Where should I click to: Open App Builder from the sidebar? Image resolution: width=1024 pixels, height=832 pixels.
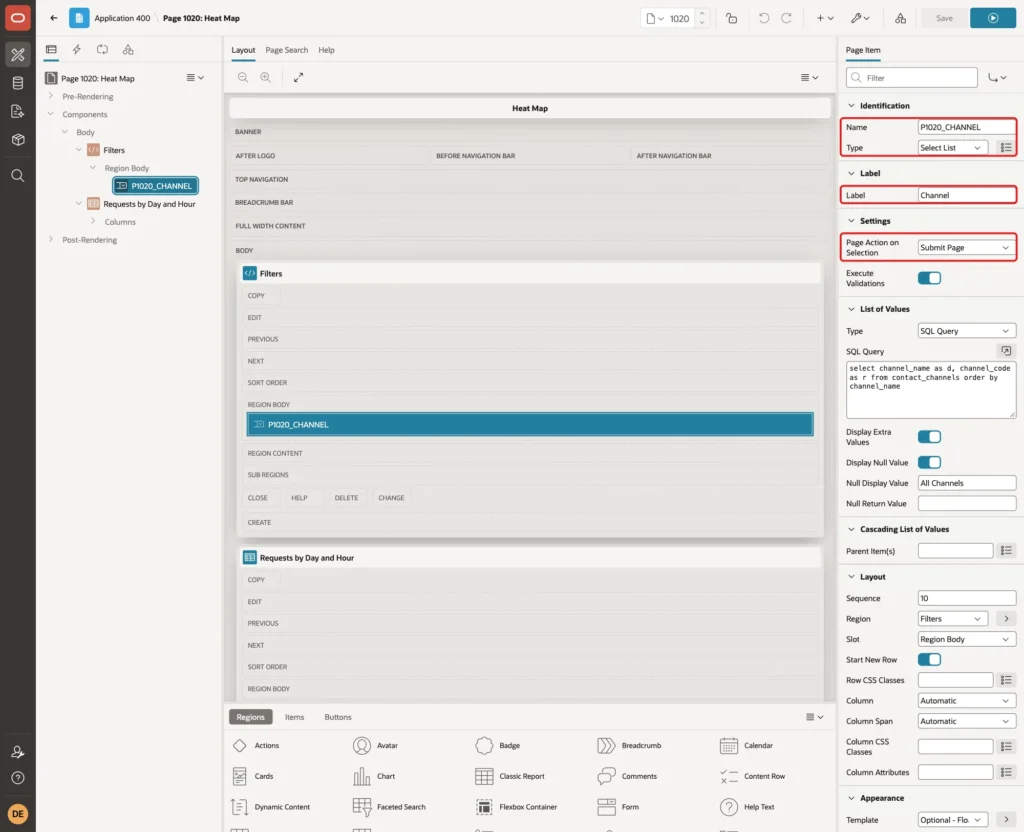click(x=18, y=55)
